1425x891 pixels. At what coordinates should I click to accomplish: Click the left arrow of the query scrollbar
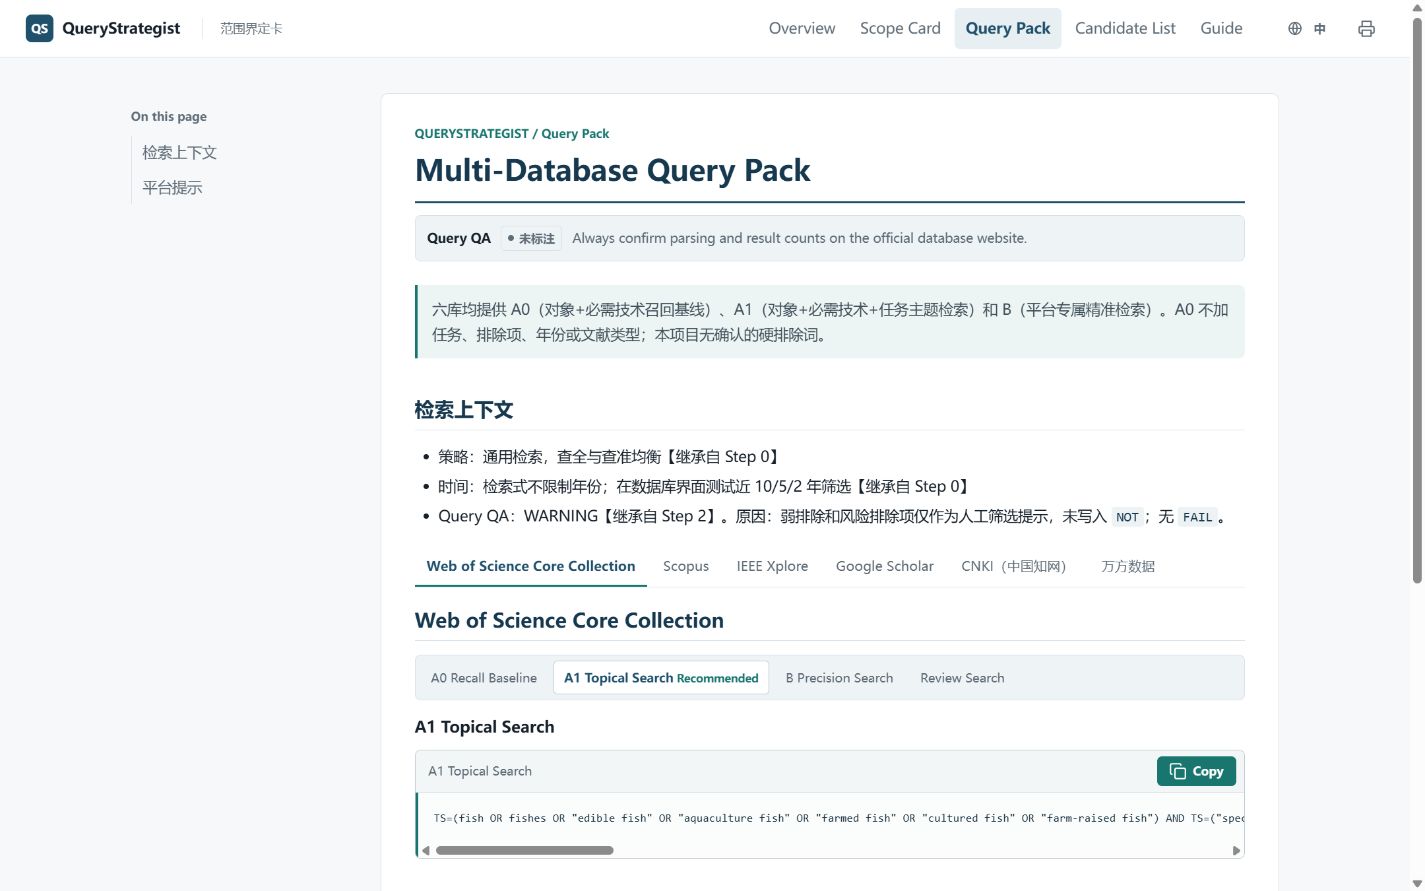(426, 851)
